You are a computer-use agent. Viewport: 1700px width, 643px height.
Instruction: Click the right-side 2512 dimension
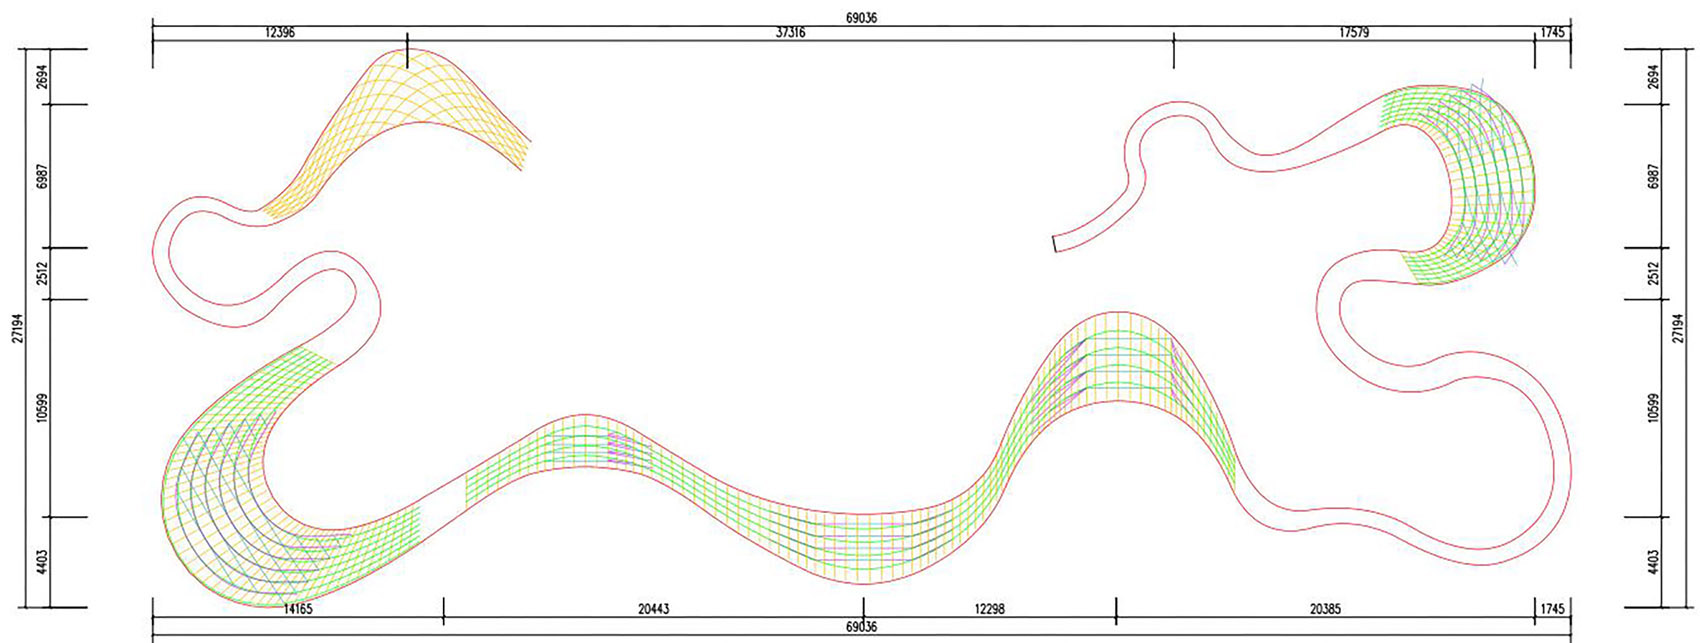pos(1652,273)
